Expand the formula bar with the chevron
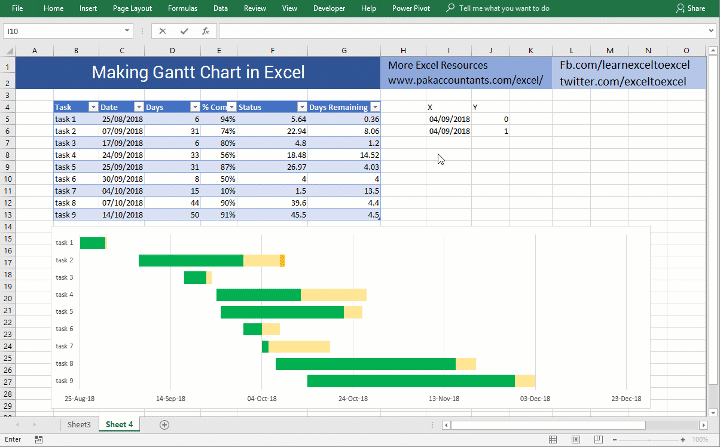The height and width of the screenshot is (447, 720). click(711, 31)
